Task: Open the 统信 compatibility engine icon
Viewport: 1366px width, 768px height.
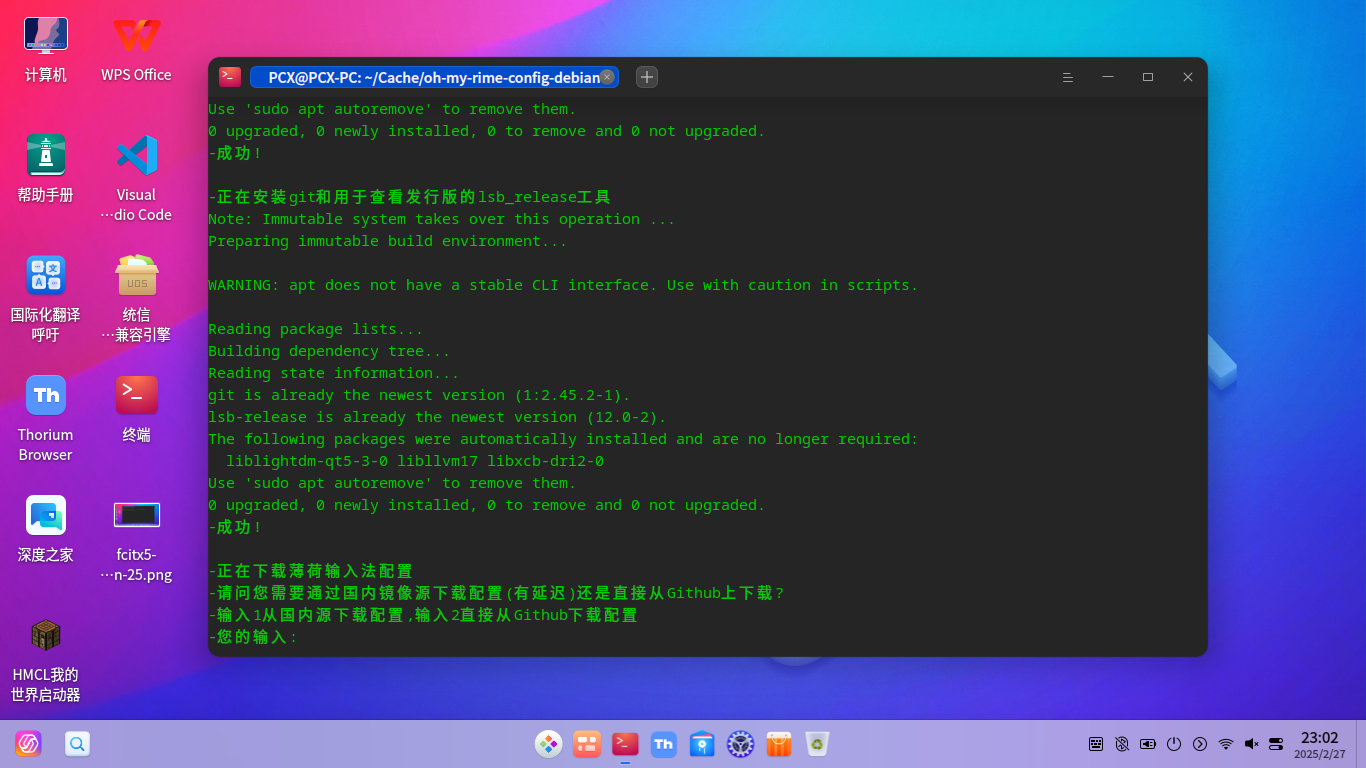Action: (136, 275)
